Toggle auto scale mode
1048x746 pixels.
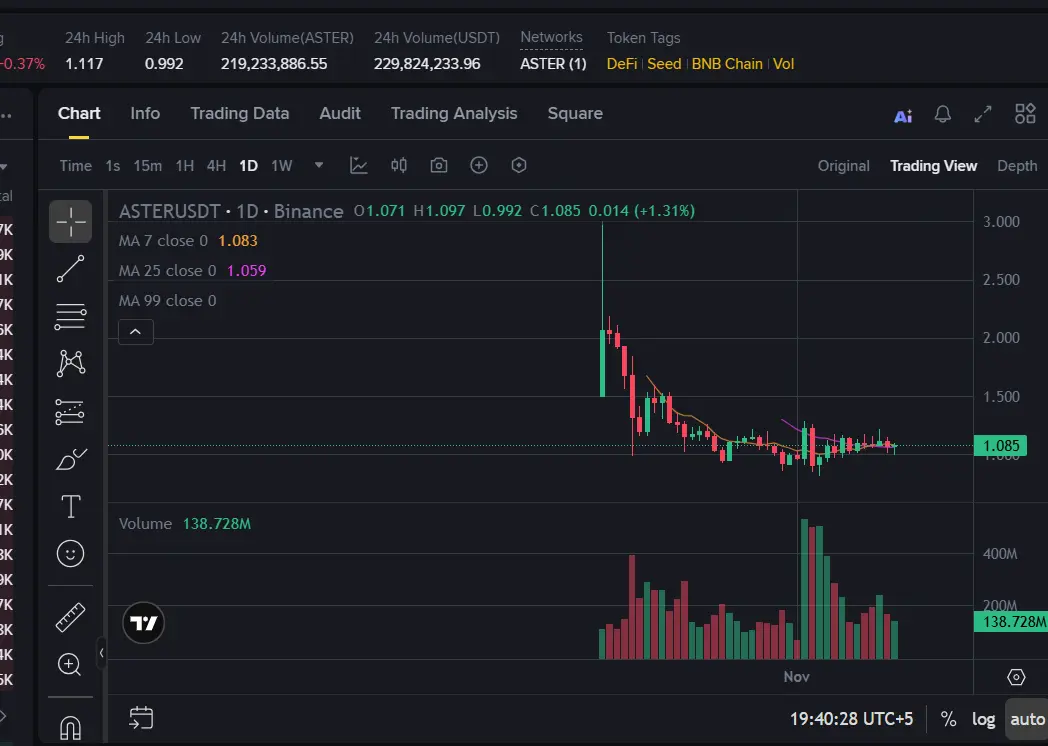1027,719
